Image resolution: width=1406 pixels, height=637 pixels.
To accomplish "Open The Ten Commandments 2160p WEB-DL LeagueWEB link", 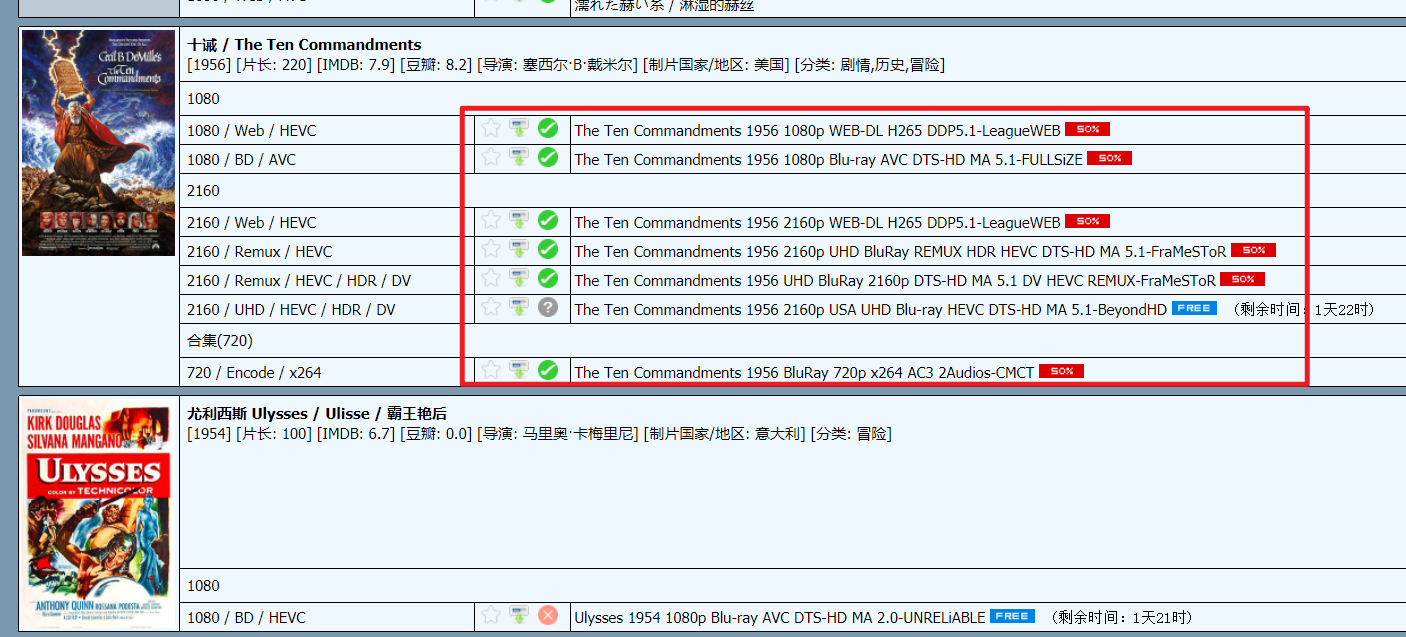I will coord(817,222).
